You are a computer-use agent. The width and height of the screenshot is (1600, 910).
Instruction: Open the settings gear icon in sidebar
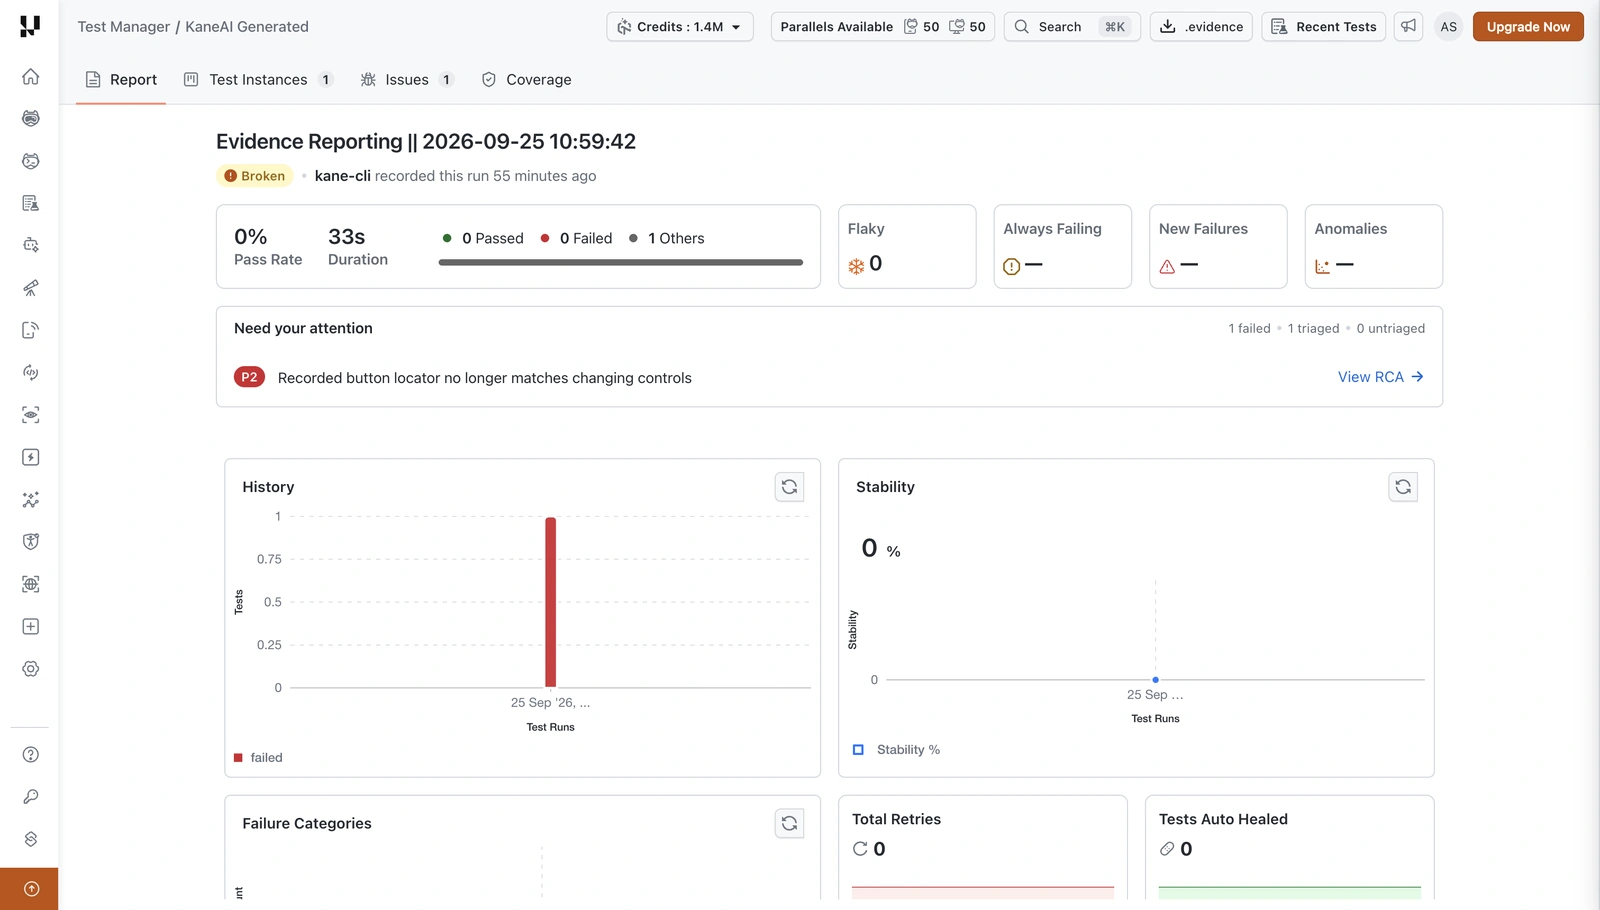tap(31, 669)
